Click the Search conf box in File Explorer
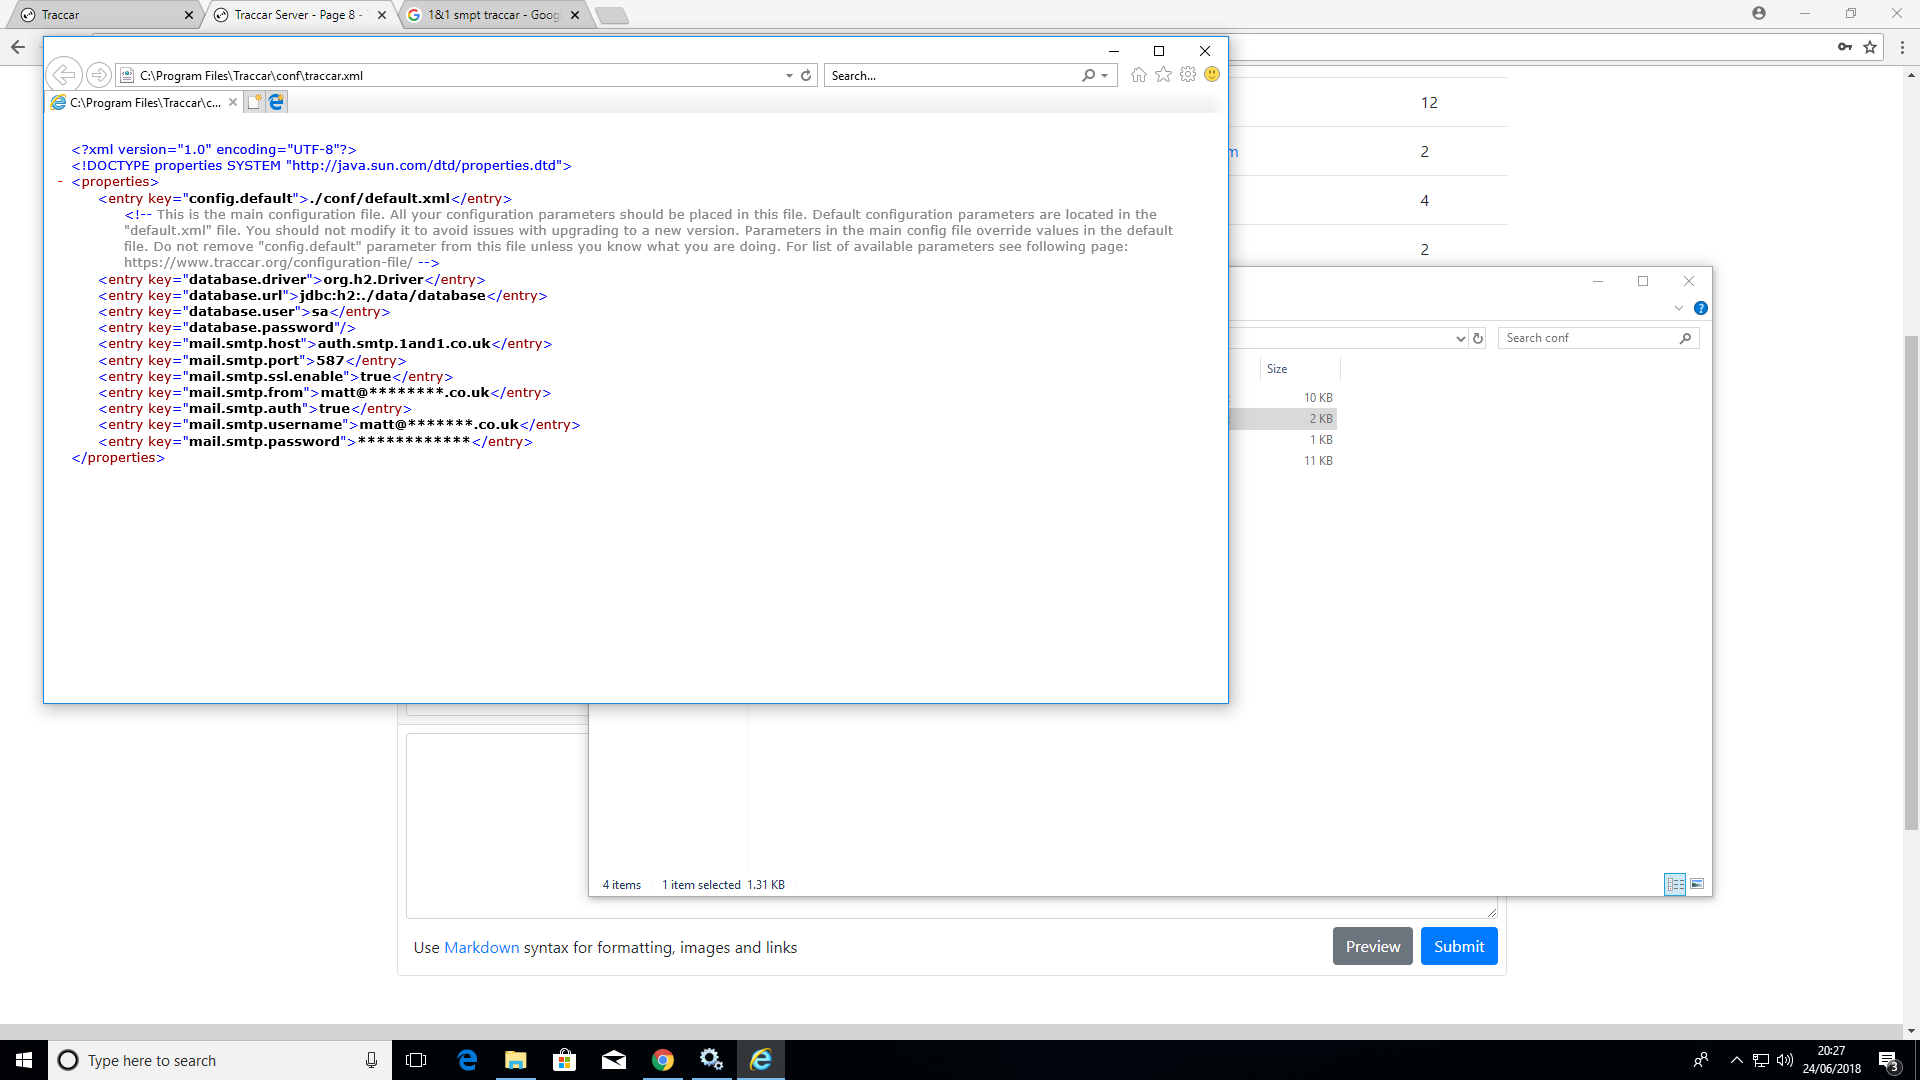The width and height of the screenshot is (1920, 1080). (x=1589, y=338)
